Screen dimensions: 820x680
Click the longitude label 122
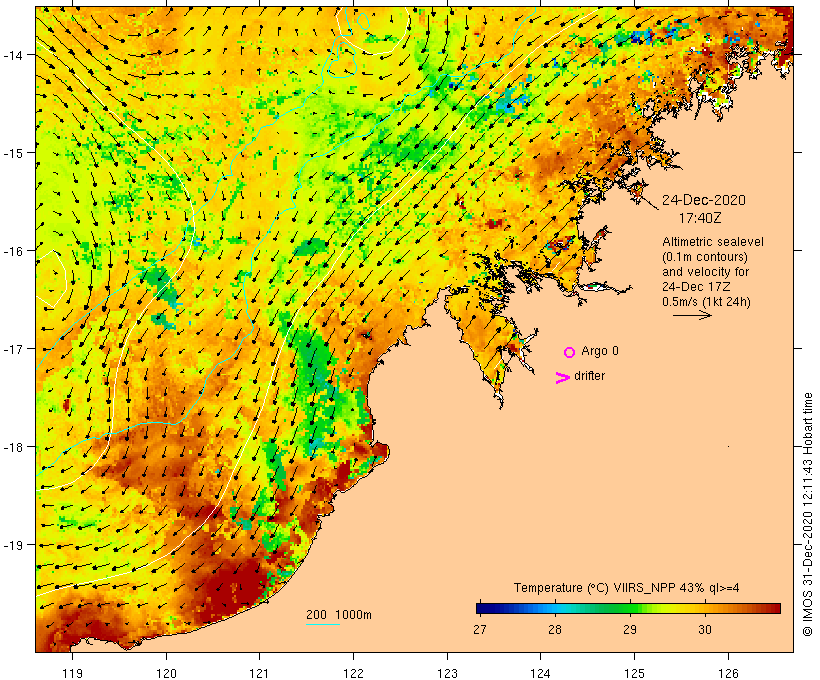[354, 673]
